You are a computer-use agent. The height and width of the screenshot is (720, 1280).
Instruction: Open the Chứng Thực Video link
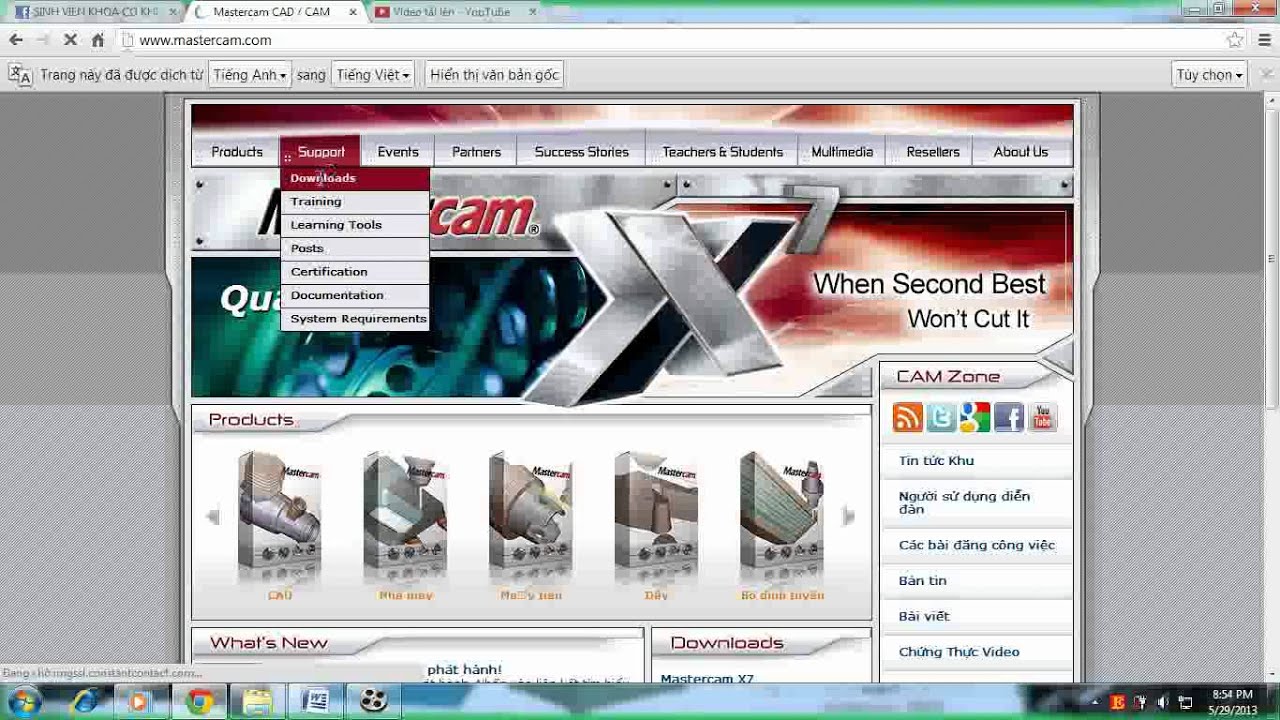pyautogui.click(x=959, y=652)
